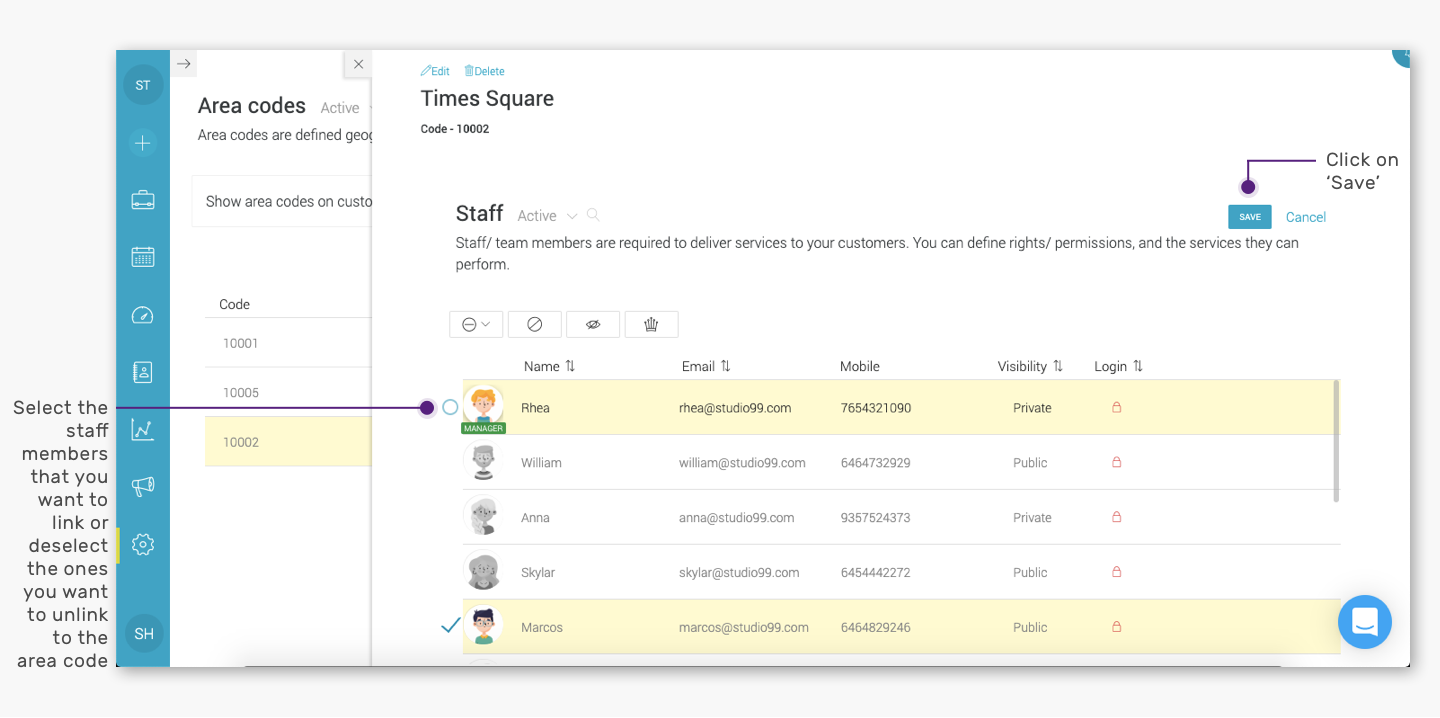
Task: Click the crossed-eye visibility toolbar button
Action: point(592,324)
